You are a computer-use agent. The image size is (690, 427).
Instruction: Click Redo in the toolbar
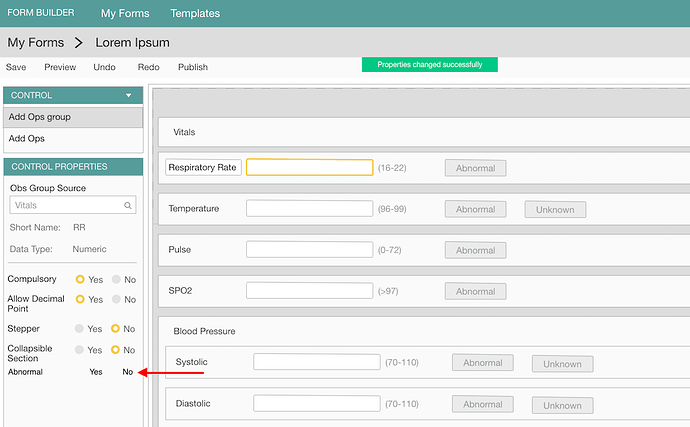(148, 67)
